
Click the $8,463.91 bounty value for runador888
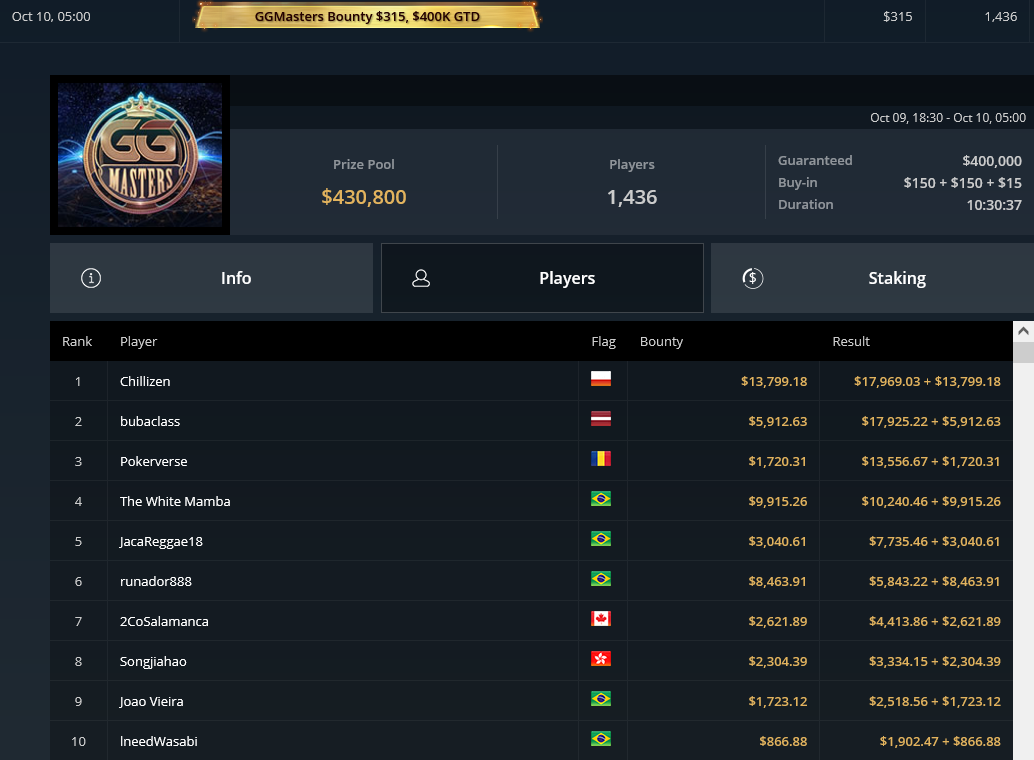tap(777, 582)
